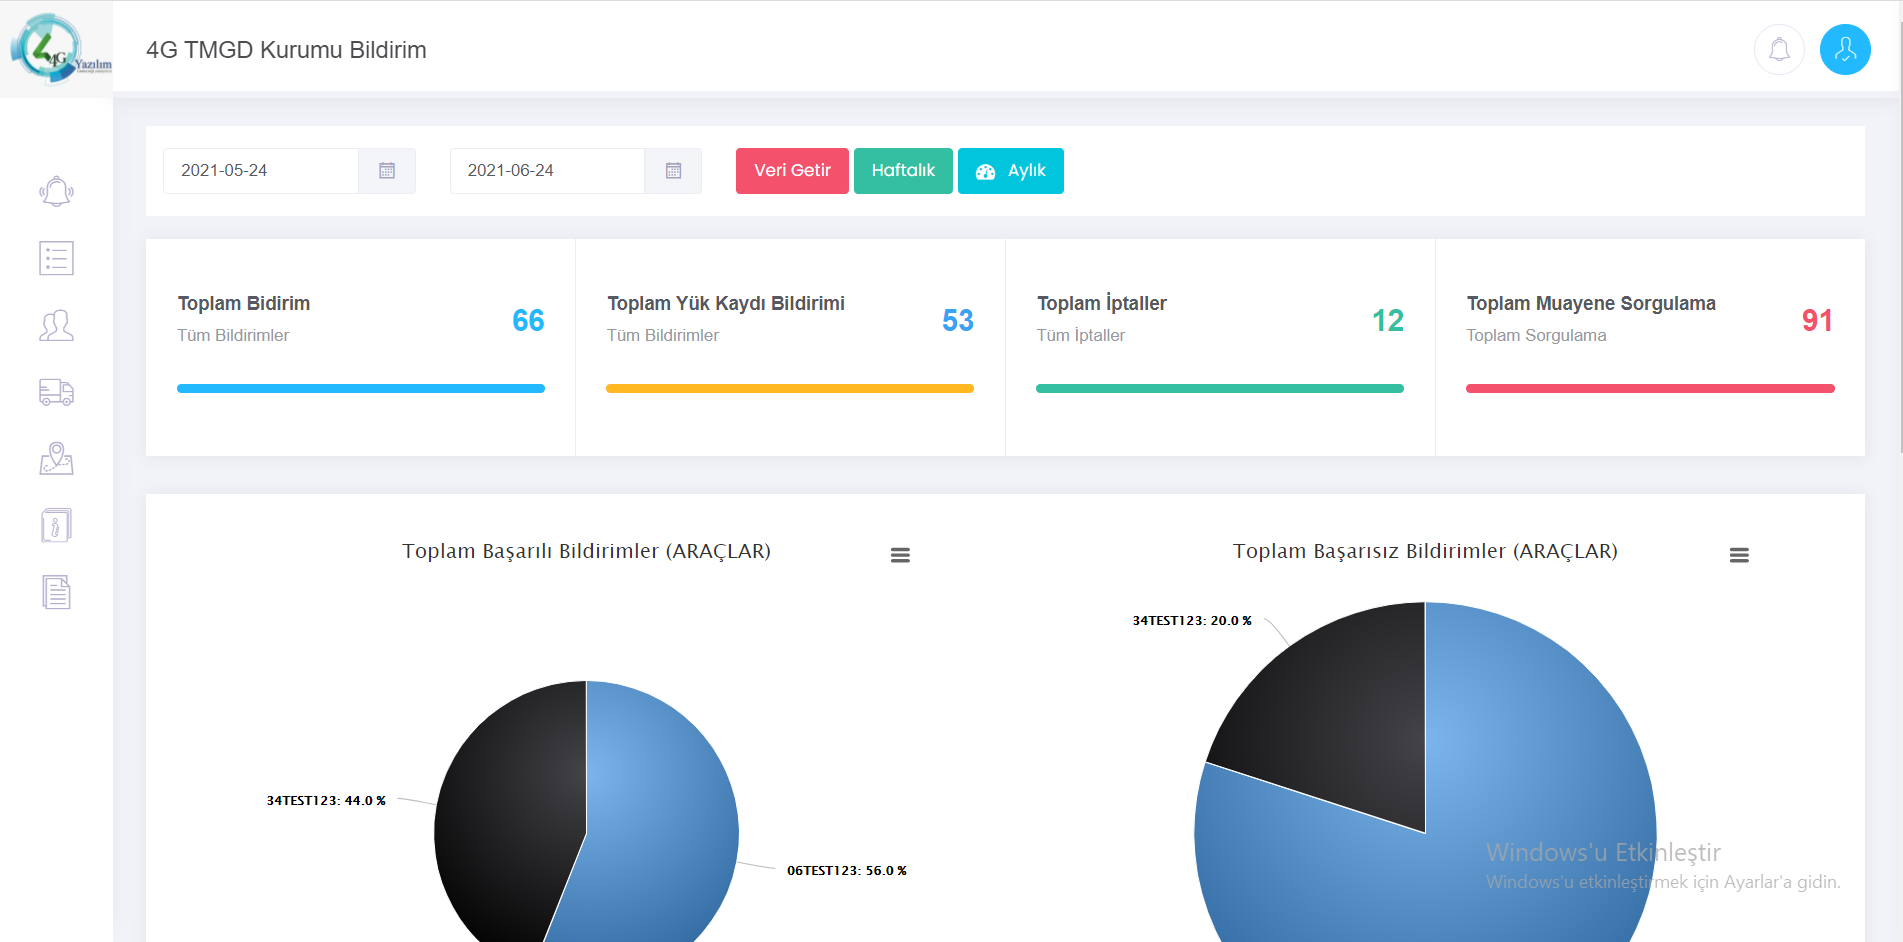
Task: Click the green Toplam İptaller progress bar
Action: pyautogui.click(x=1220, y=388)
